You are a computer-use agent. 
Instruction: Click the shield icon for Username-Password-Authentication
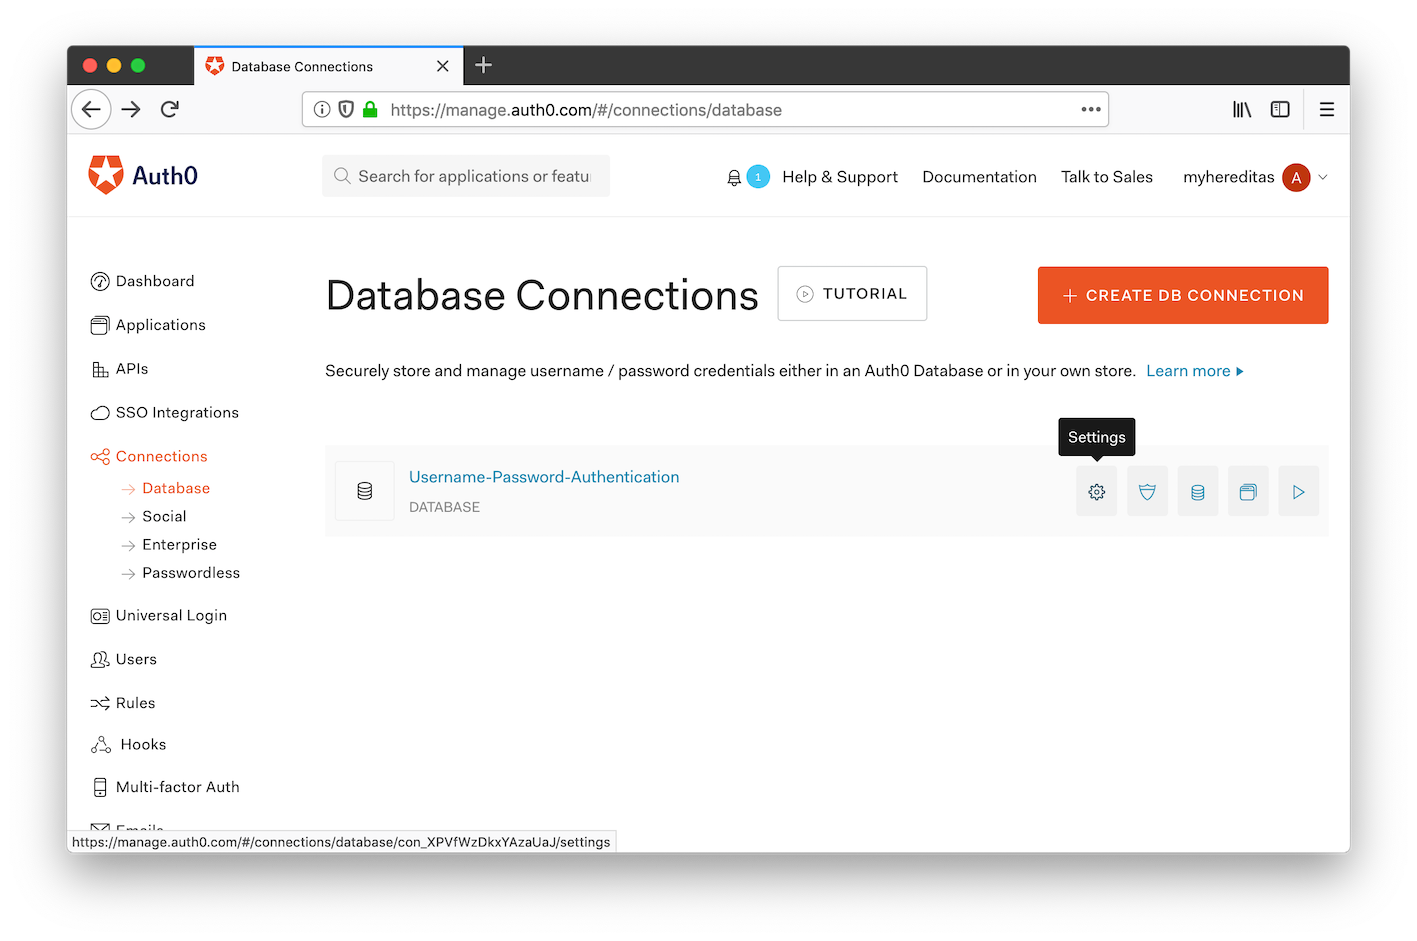pyautogui.click(x=1147, y=492)
